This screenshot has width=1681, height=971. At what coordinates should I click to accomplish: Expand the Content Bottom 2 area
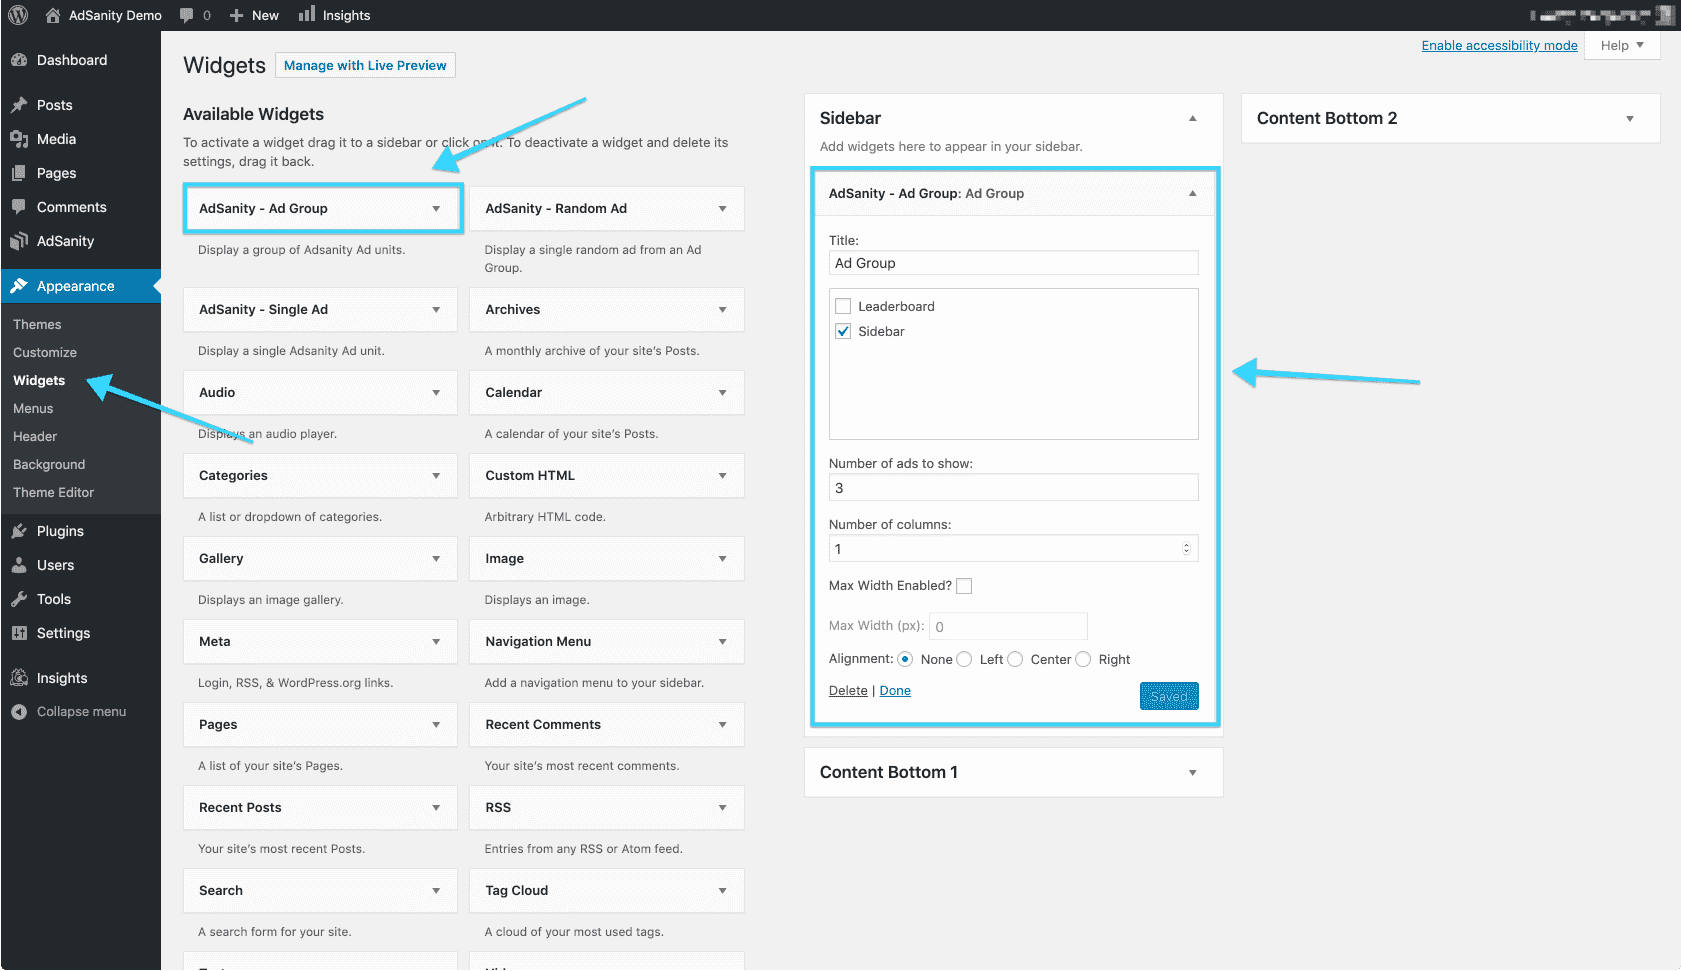(x=1629, y=118)
